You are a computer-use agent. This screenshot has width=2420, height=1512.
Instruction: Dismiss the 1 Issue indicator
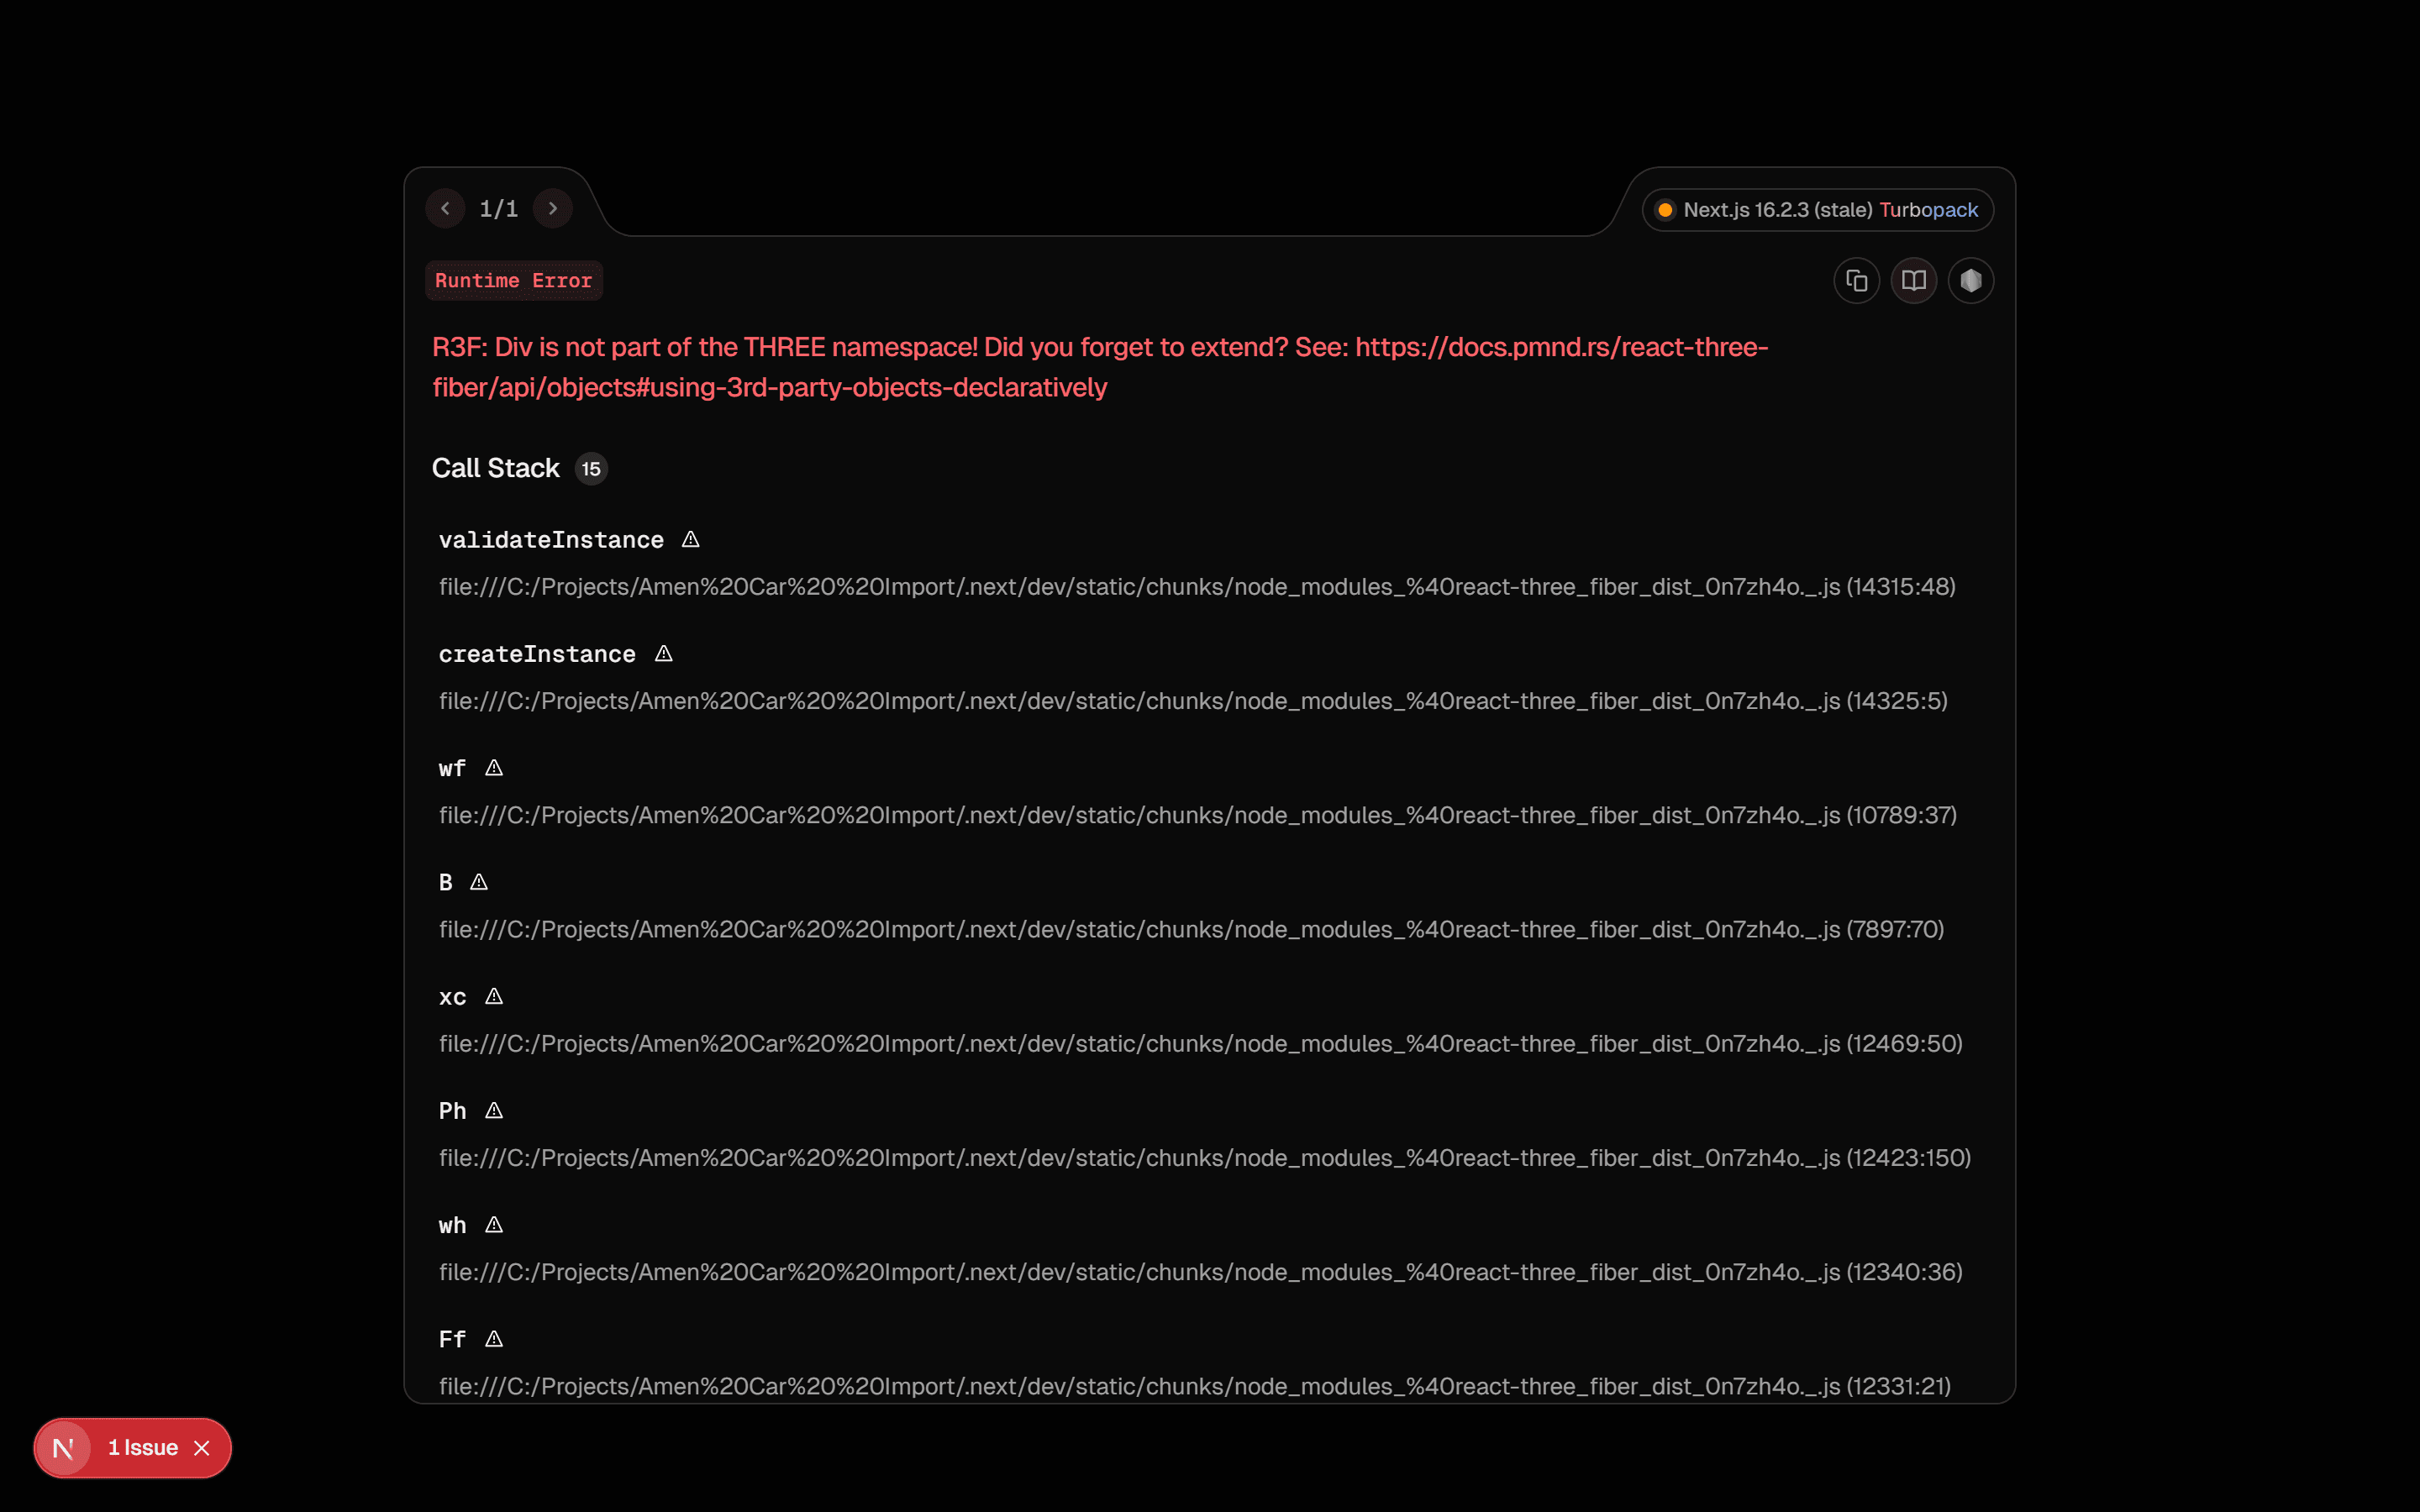pos(202,1447)
